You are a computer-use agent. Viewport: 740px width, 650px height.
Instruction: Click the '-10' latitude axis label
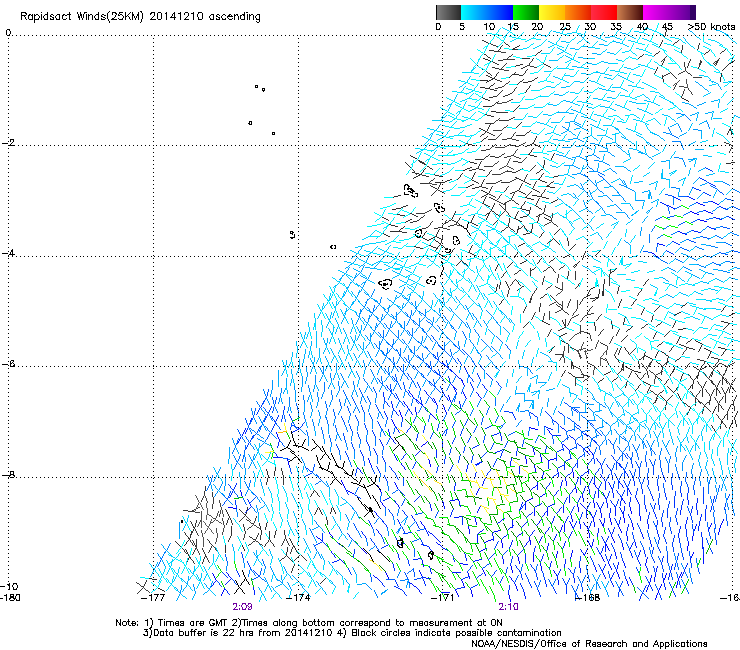click(9, 586)
